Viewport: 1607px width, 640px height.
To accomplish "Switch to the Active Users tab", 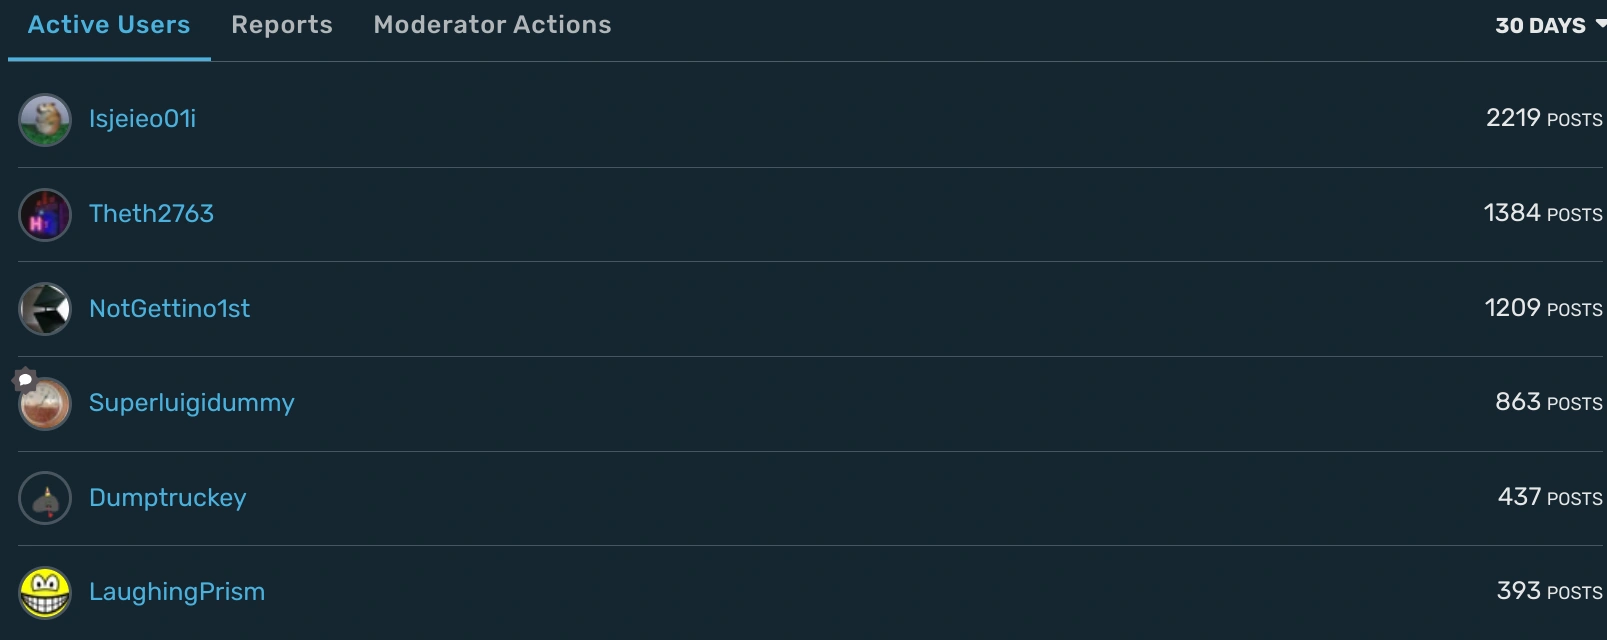I will coord(109,25).
